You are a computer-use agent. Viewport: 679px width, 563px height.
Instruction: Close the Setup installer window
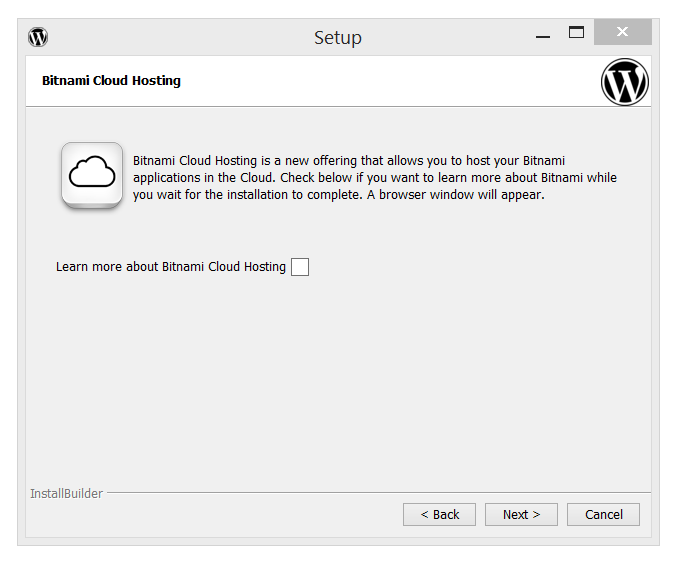click(x=622, y=32)
